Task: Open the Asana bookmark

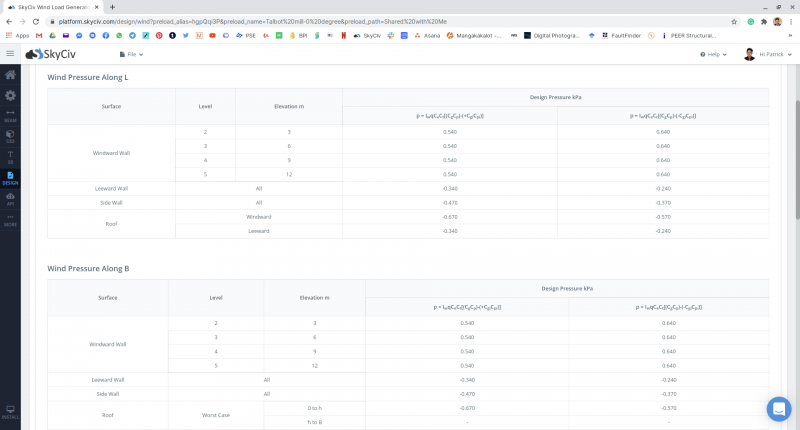Action: (425, 35)
